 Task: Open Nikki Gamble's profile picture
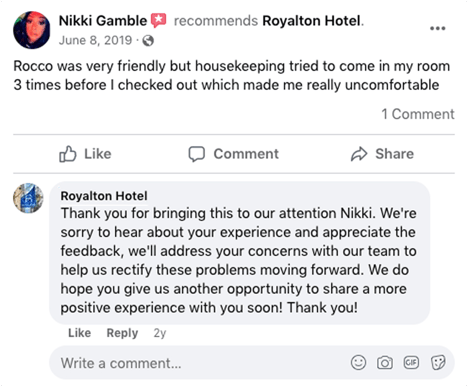32,30
